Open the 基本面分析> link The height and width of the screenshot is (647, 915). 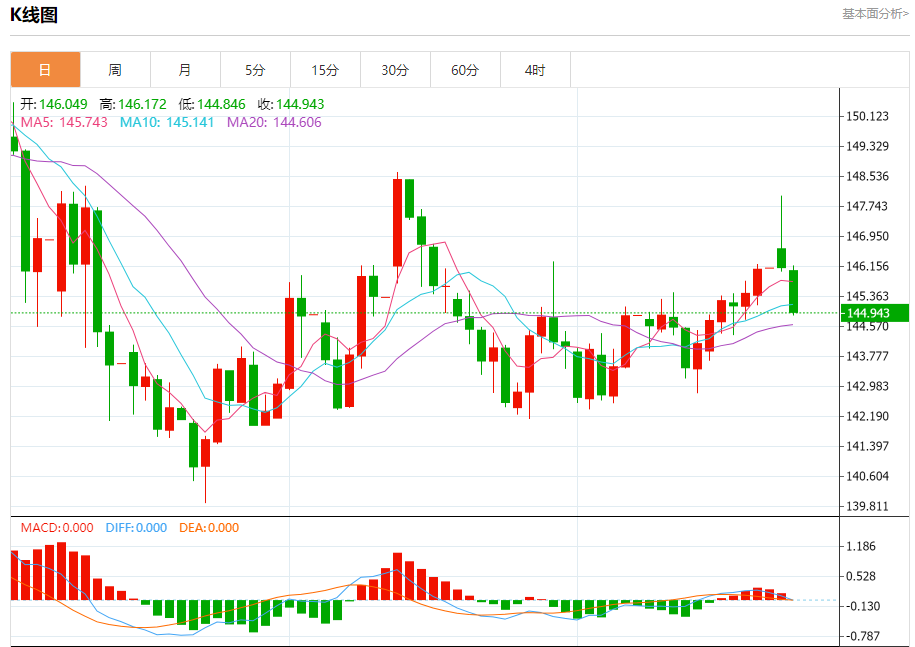click(x=875, y=14)
